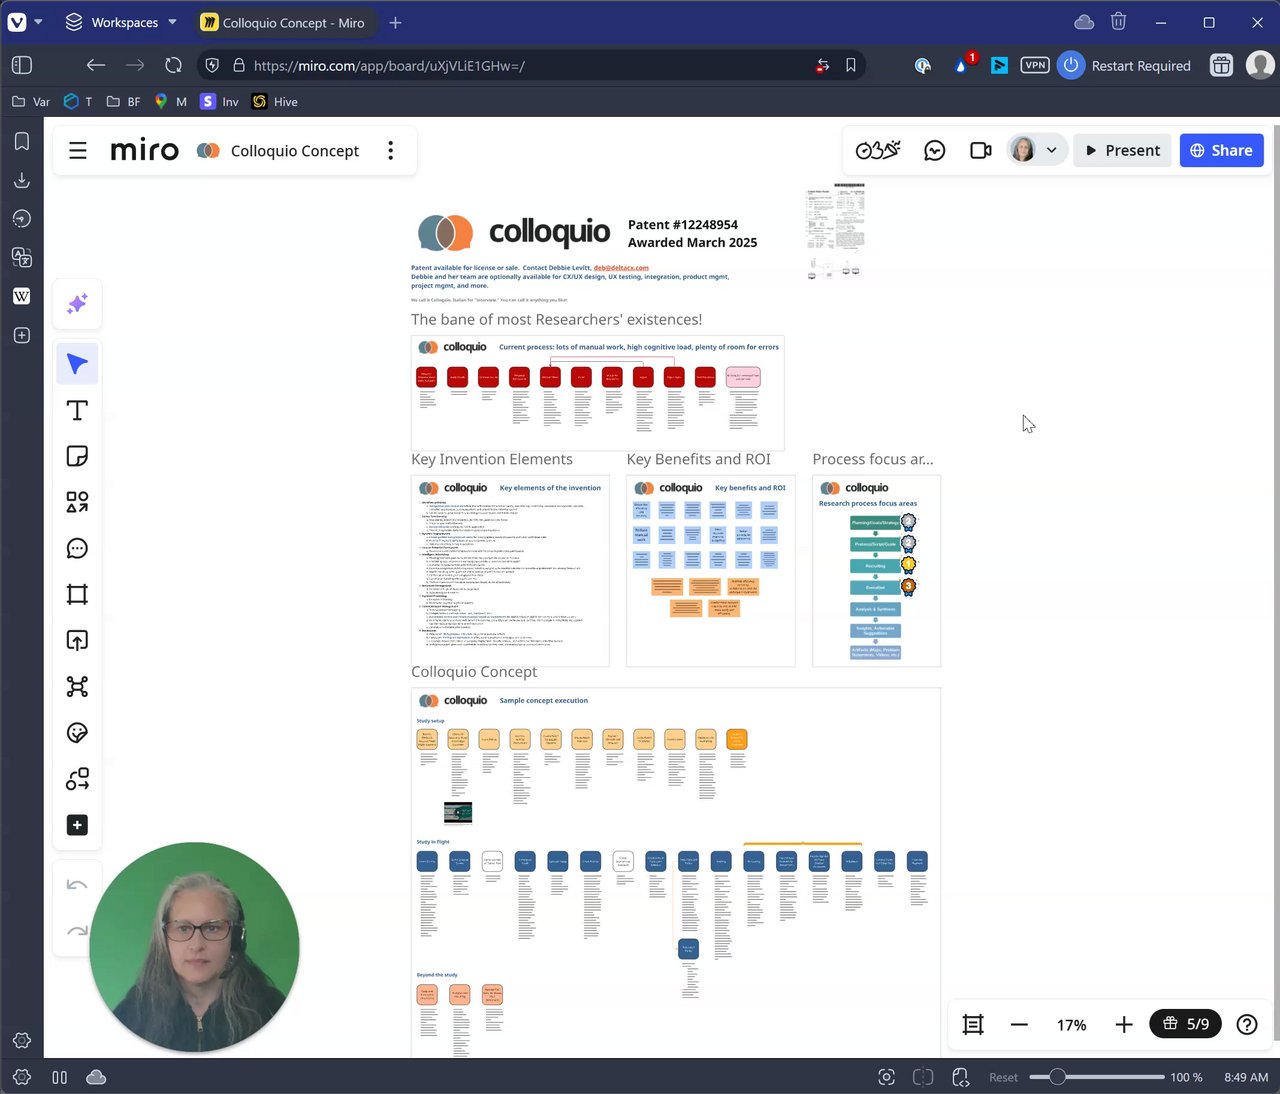Open the Miro help question mark
The image size is (1280, 1094).
(x=1247, y=1024)
